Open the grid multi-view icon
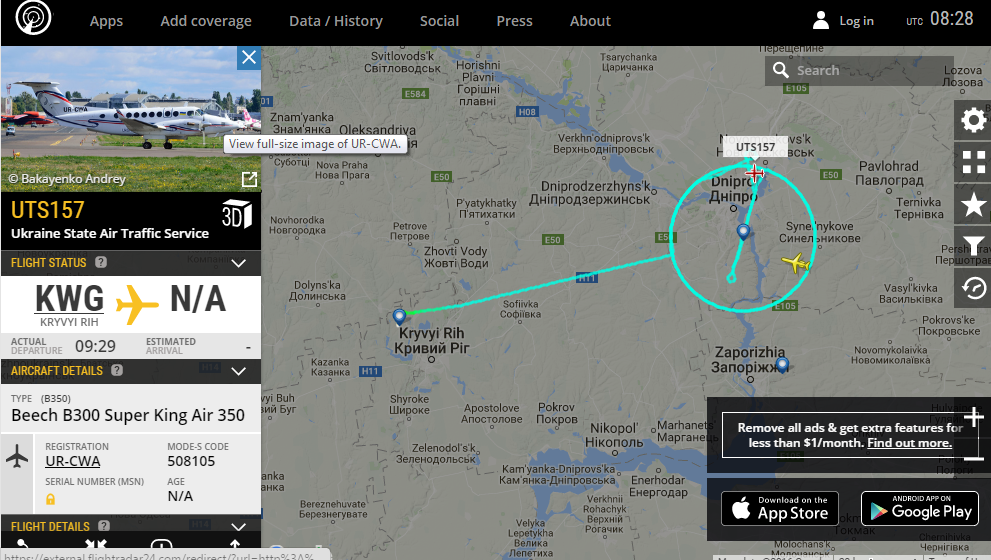Screen dimensions: 991x560 [973, 161]
